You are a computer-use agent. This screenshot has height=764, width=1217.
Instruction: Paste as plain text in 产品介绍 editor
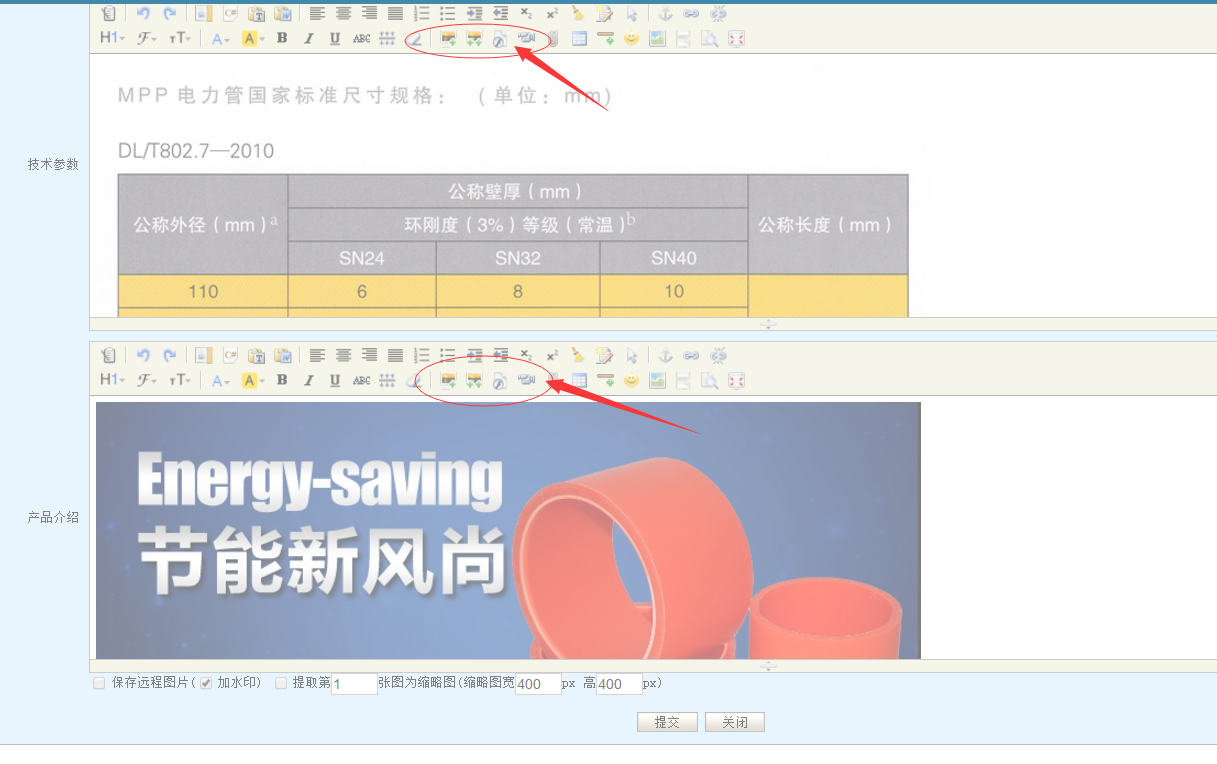coord(256,355)
